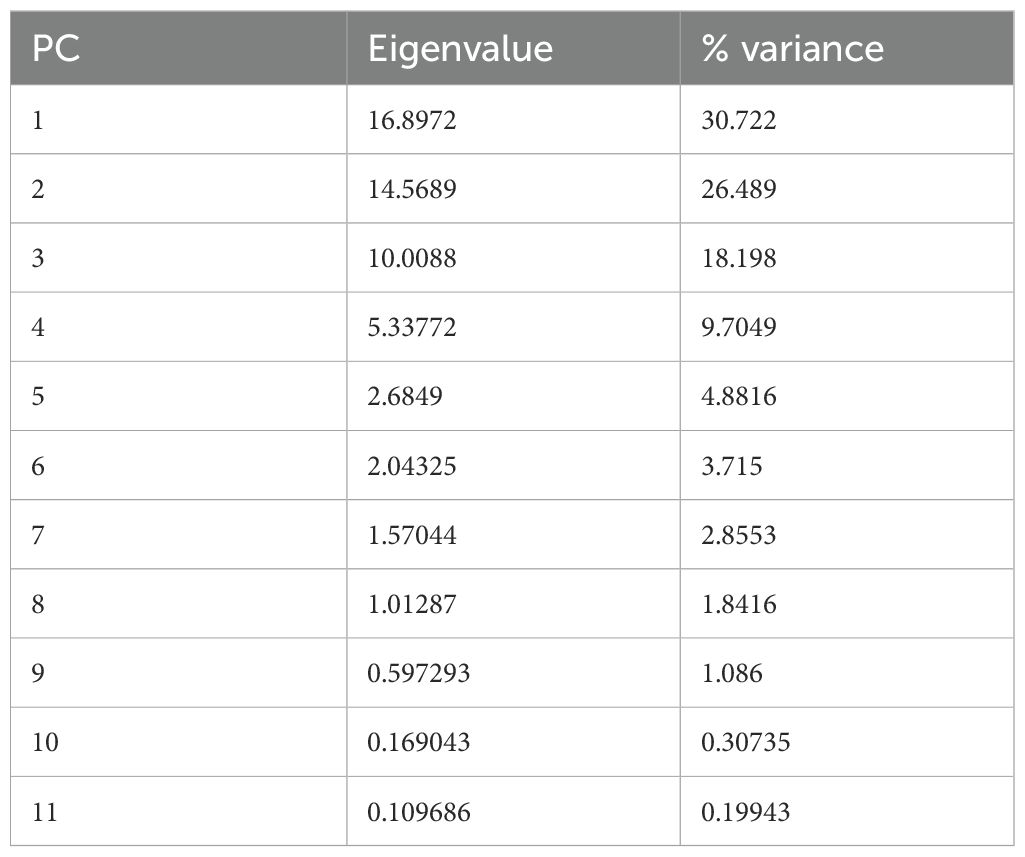Select variance cell 30.722
This screenshot has width=1025, height=857.
[738, 120]
